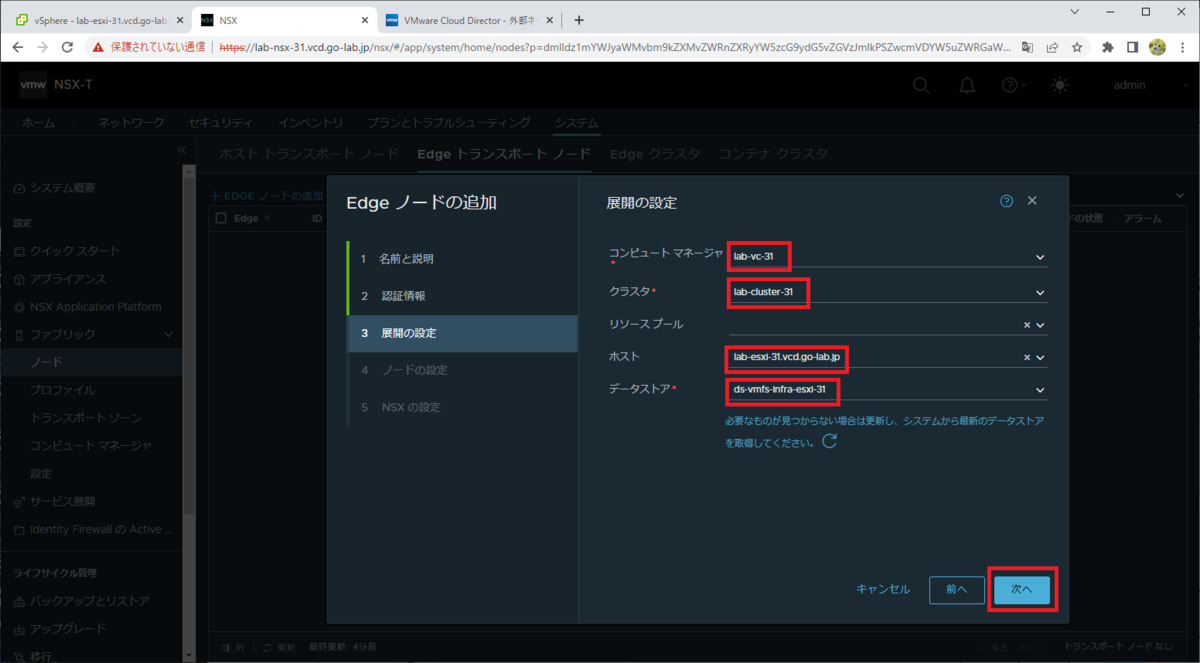The height and width of the screenshot is (663, 1200).
Task: Select the インベントリ main tab
Action: [311, 123]
